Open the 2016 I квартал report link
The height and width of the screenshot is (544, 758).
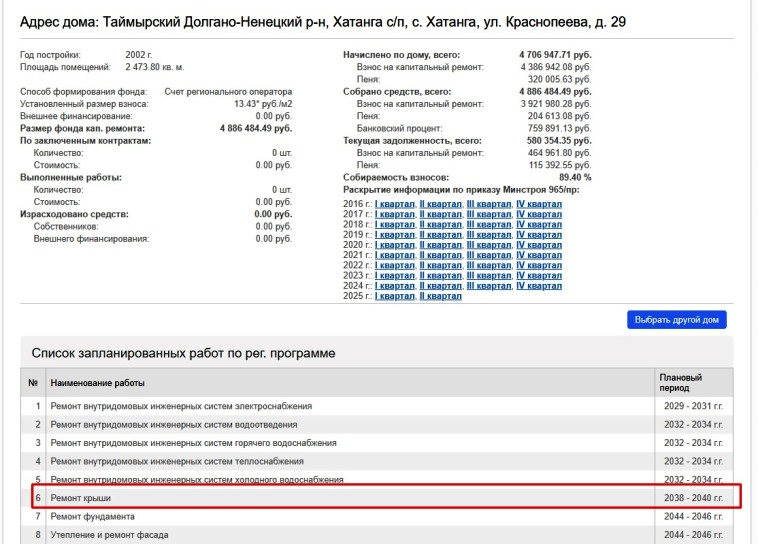(x=394, y=203)
